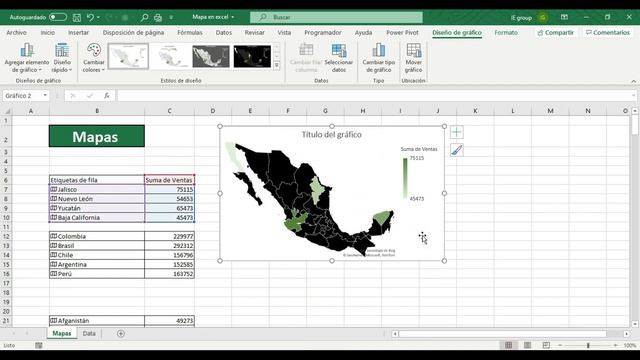This screenshot has width=640, height=360.
Task: Add a new sheet with the plus button
Action: (121, 333)
